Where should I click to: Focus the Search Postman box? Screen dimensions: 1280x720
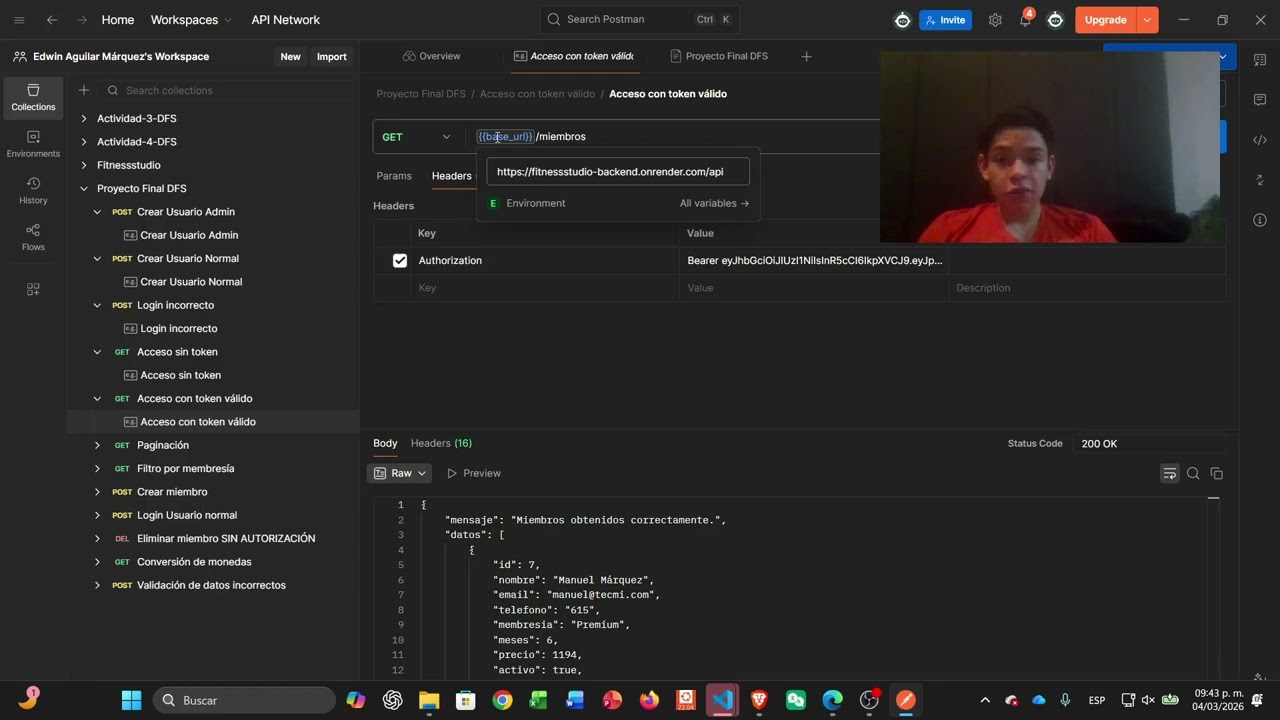point(640,20)
